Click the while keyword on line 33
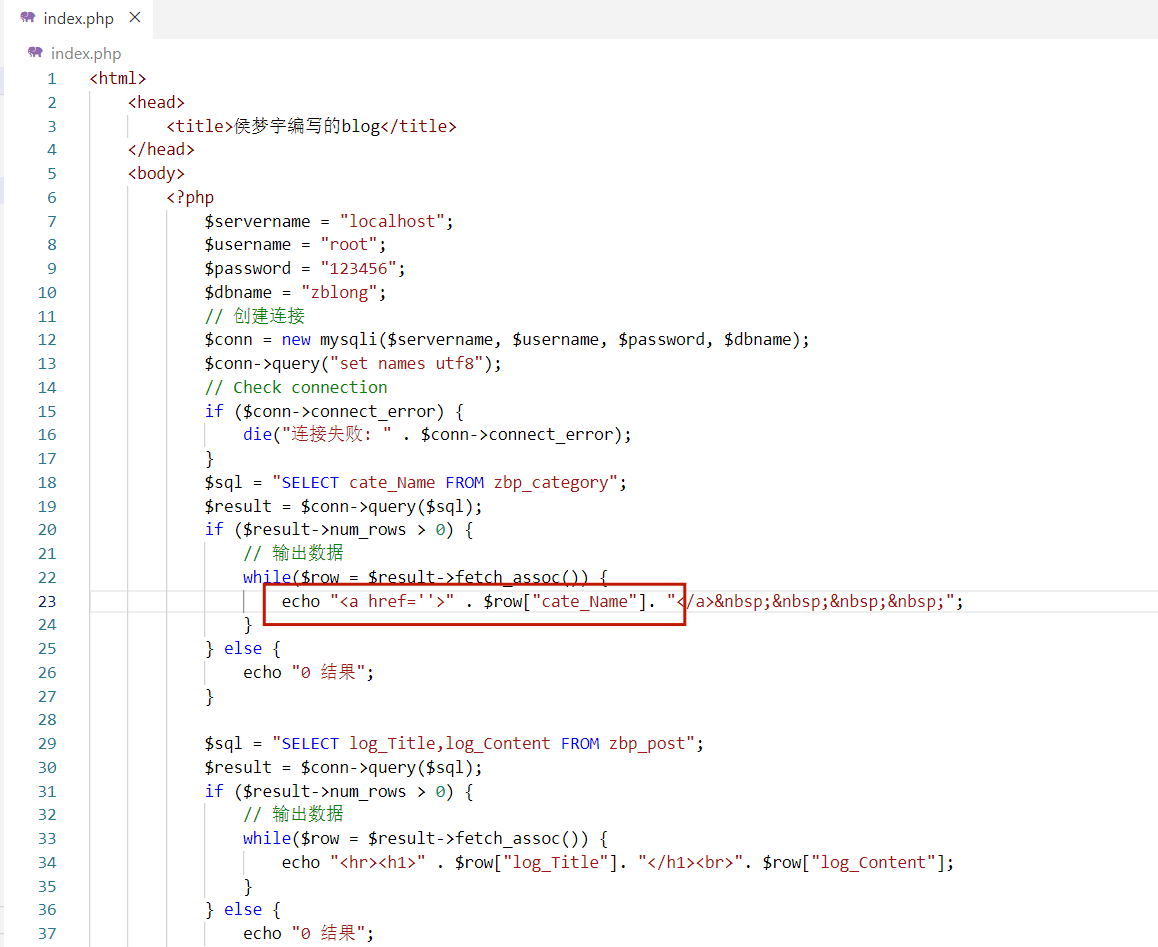The width and height of the screenshot is (1158, 947). (267, 838)
